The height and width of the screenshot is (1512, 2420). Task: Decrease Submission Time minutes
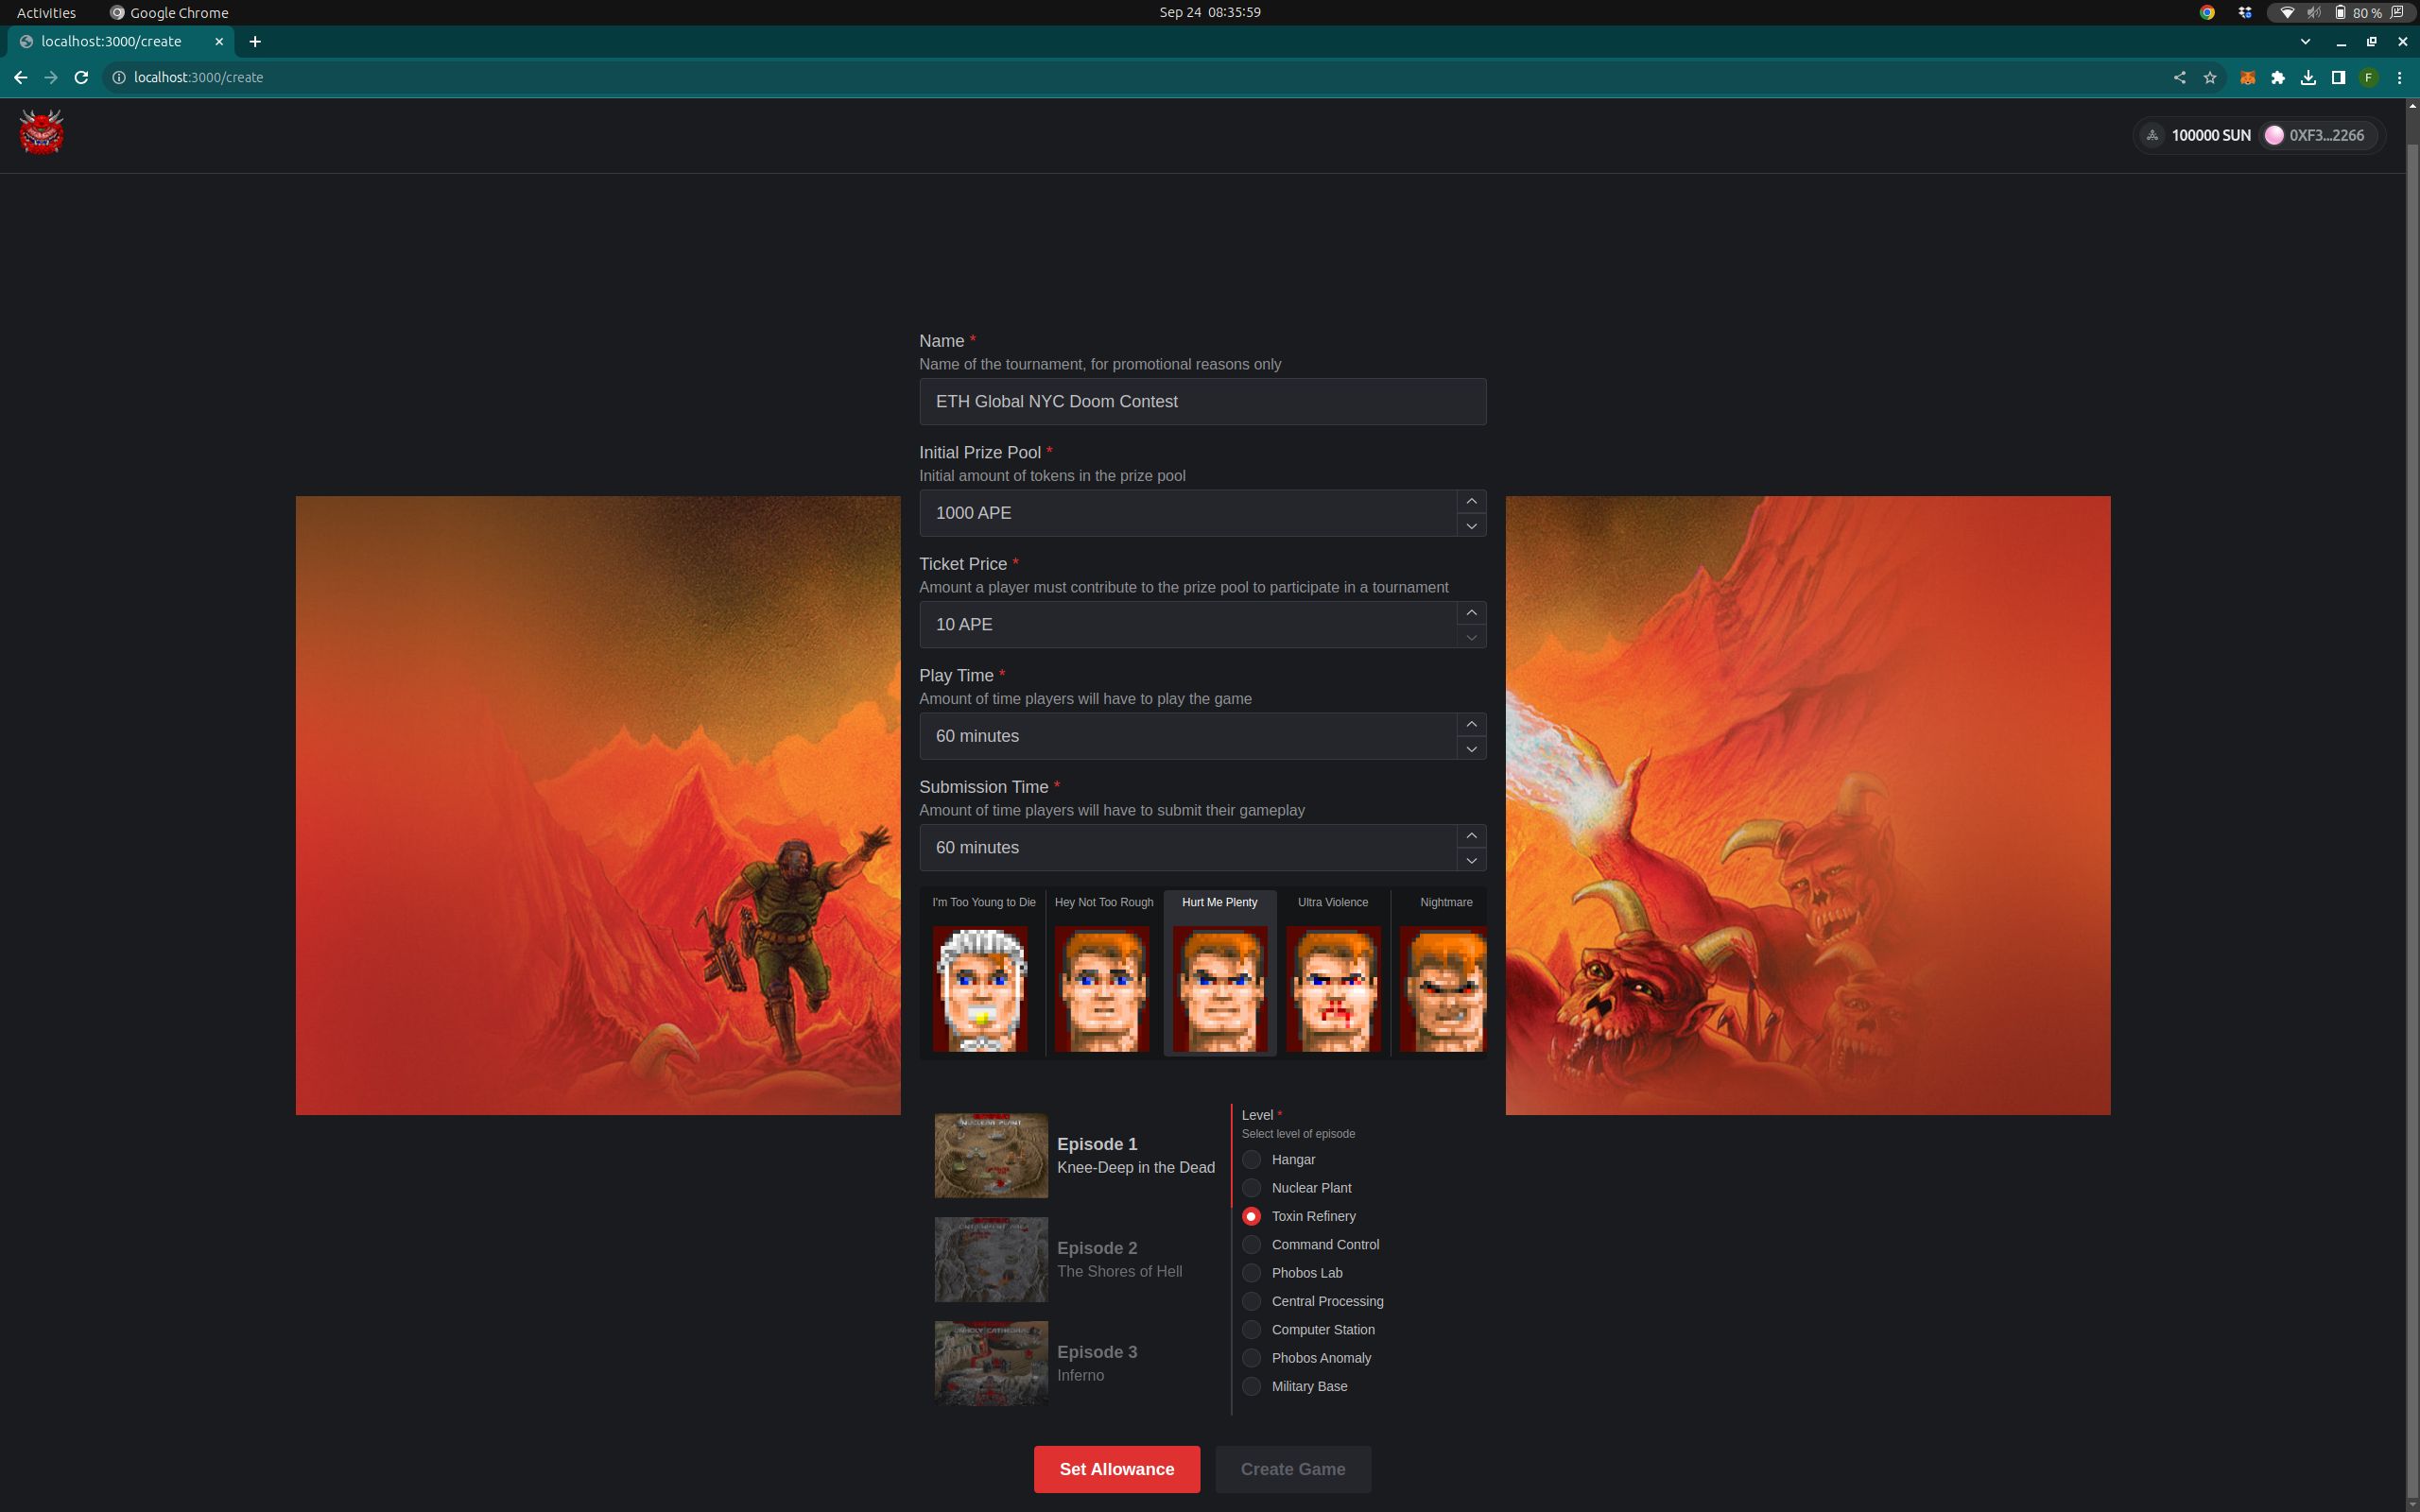coord(1471,860)
